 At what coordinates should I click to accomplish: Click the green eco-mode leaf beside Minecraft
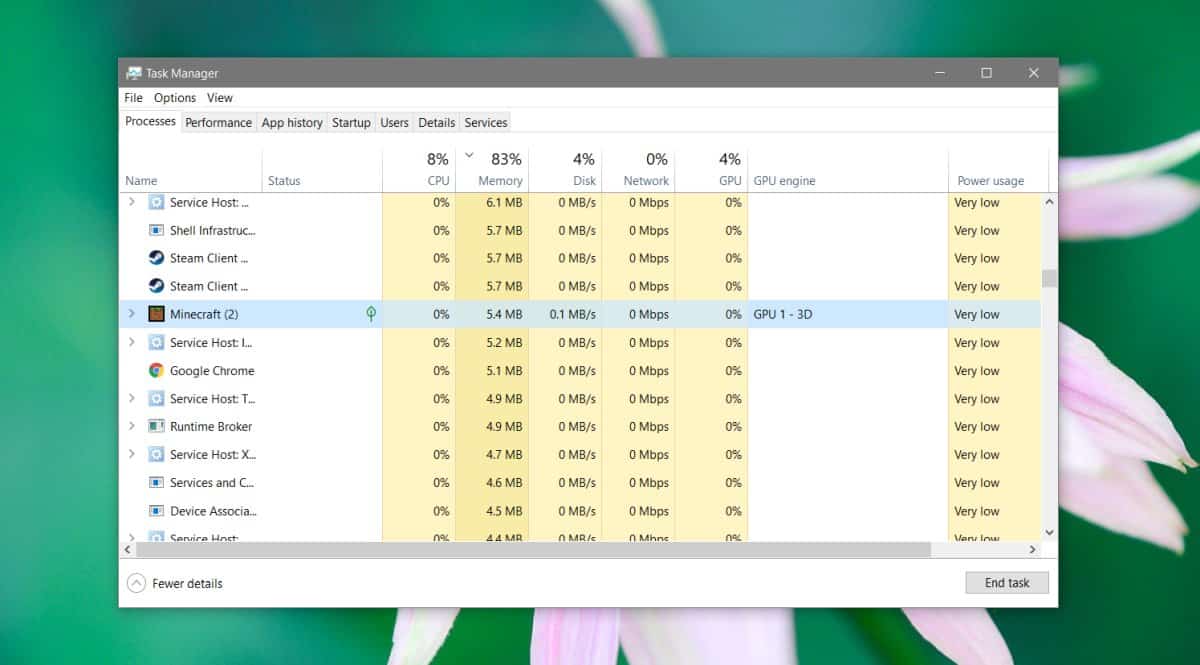click(x=370, y=314)
